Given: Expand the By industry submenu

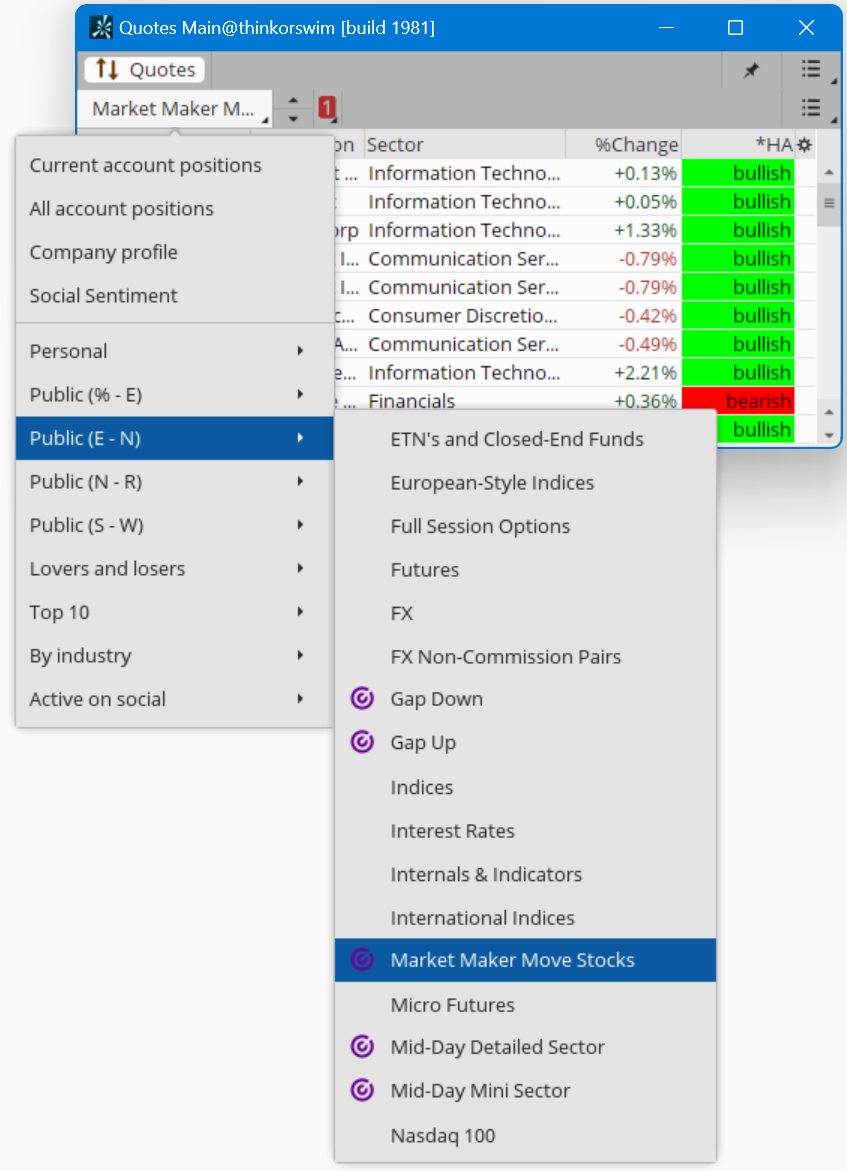Looking at the screenshot, I should (x=174, y=656).
